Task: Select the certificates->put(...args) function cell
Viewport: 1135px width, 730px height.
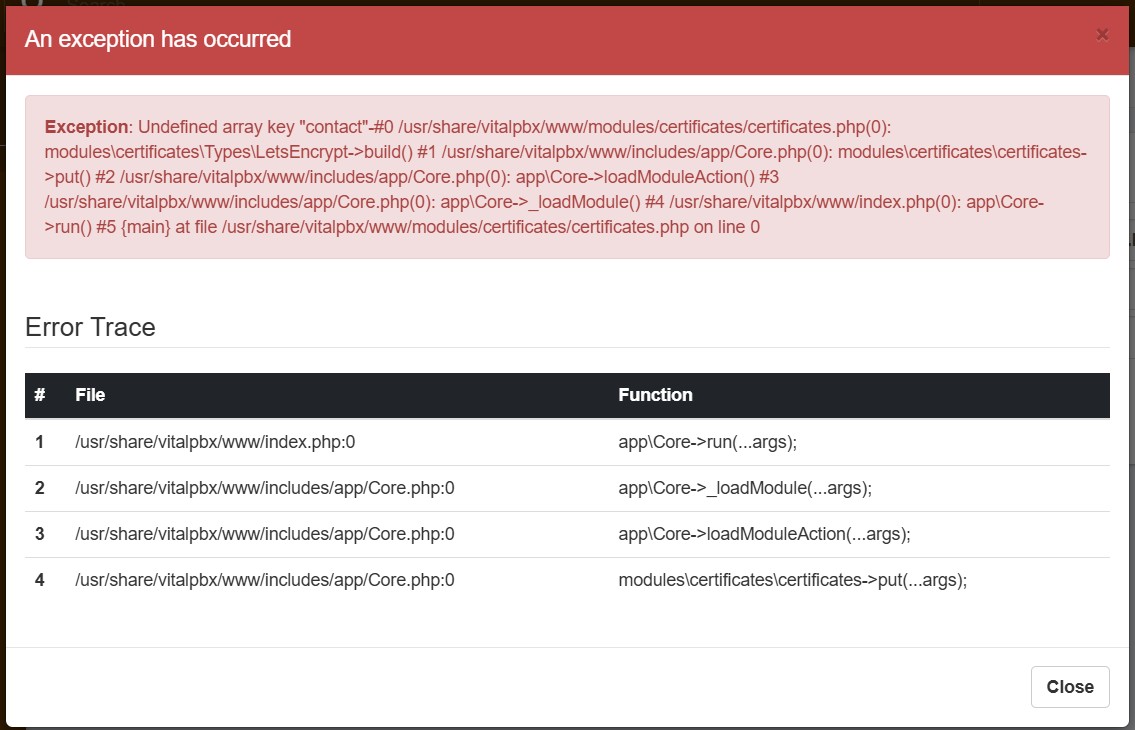Action: click(792, 580)
